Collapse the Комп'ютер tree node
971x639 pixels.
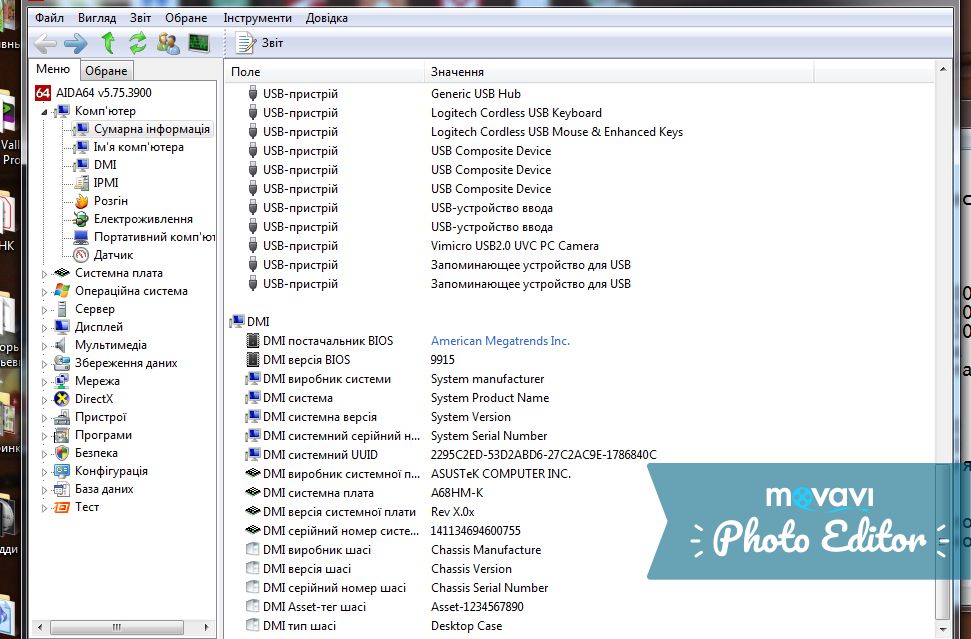pos(44,112)
